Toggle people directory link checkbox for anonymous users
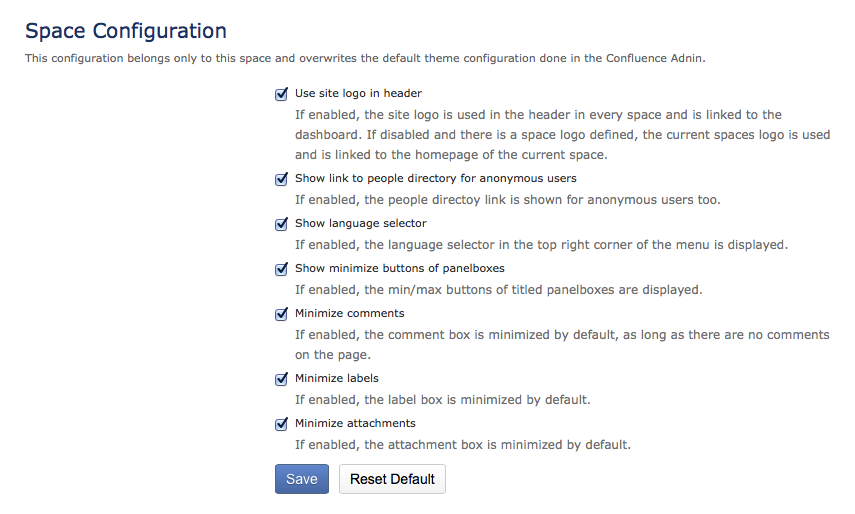The height and width of the screenshot is (514, 855). 282,179
